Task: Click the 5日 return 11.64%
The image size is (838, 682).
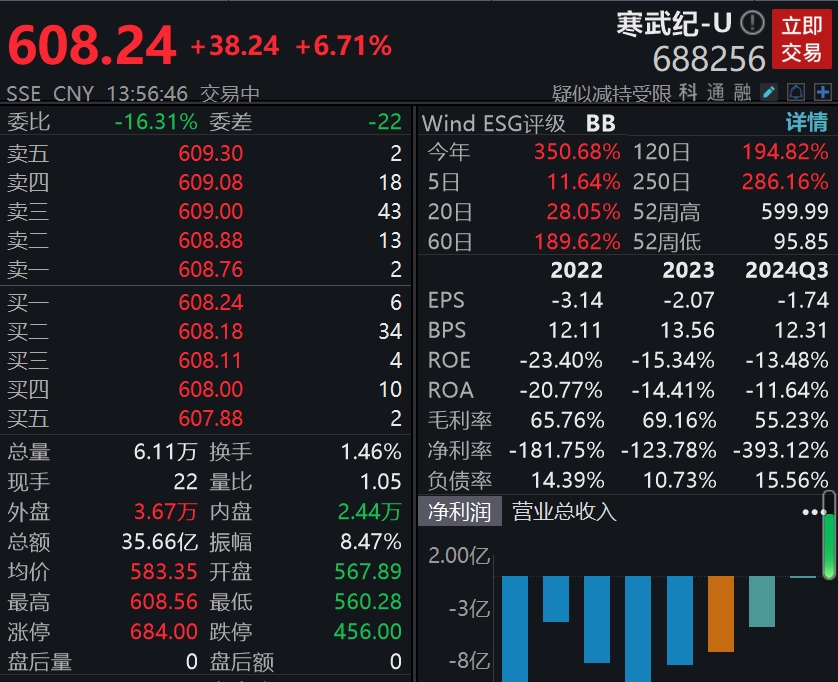Action: pyautogui.click(x=583, y=182)
